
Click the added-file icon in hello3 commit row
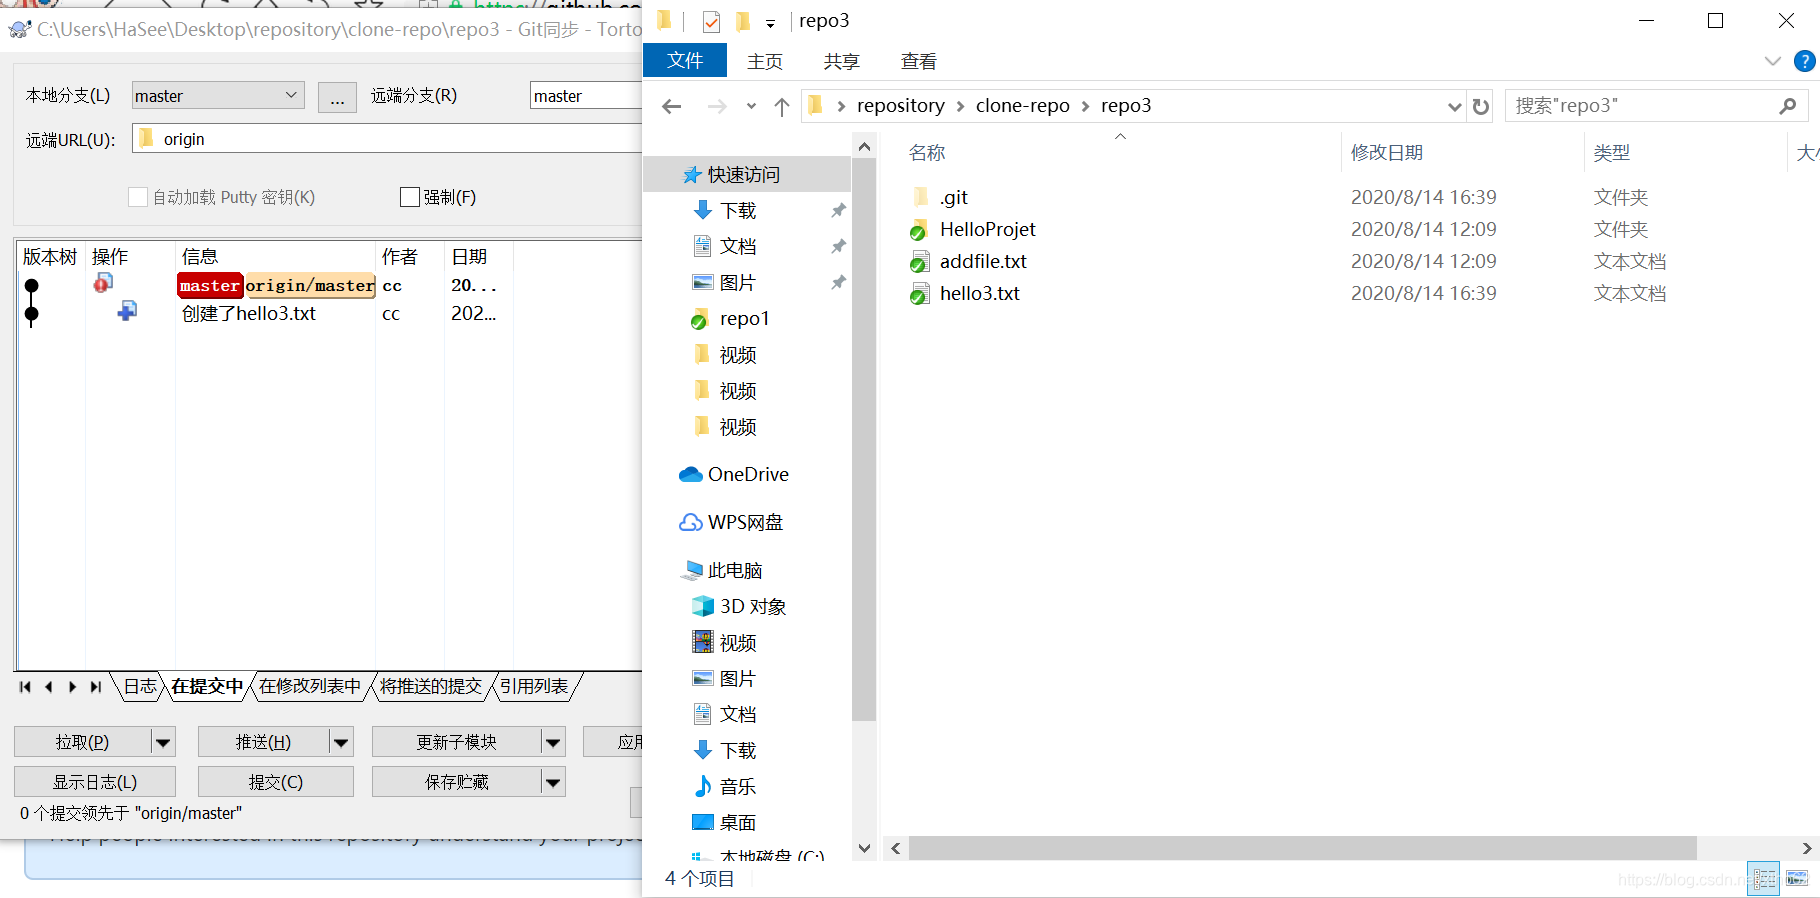click(x=127, y=312)
